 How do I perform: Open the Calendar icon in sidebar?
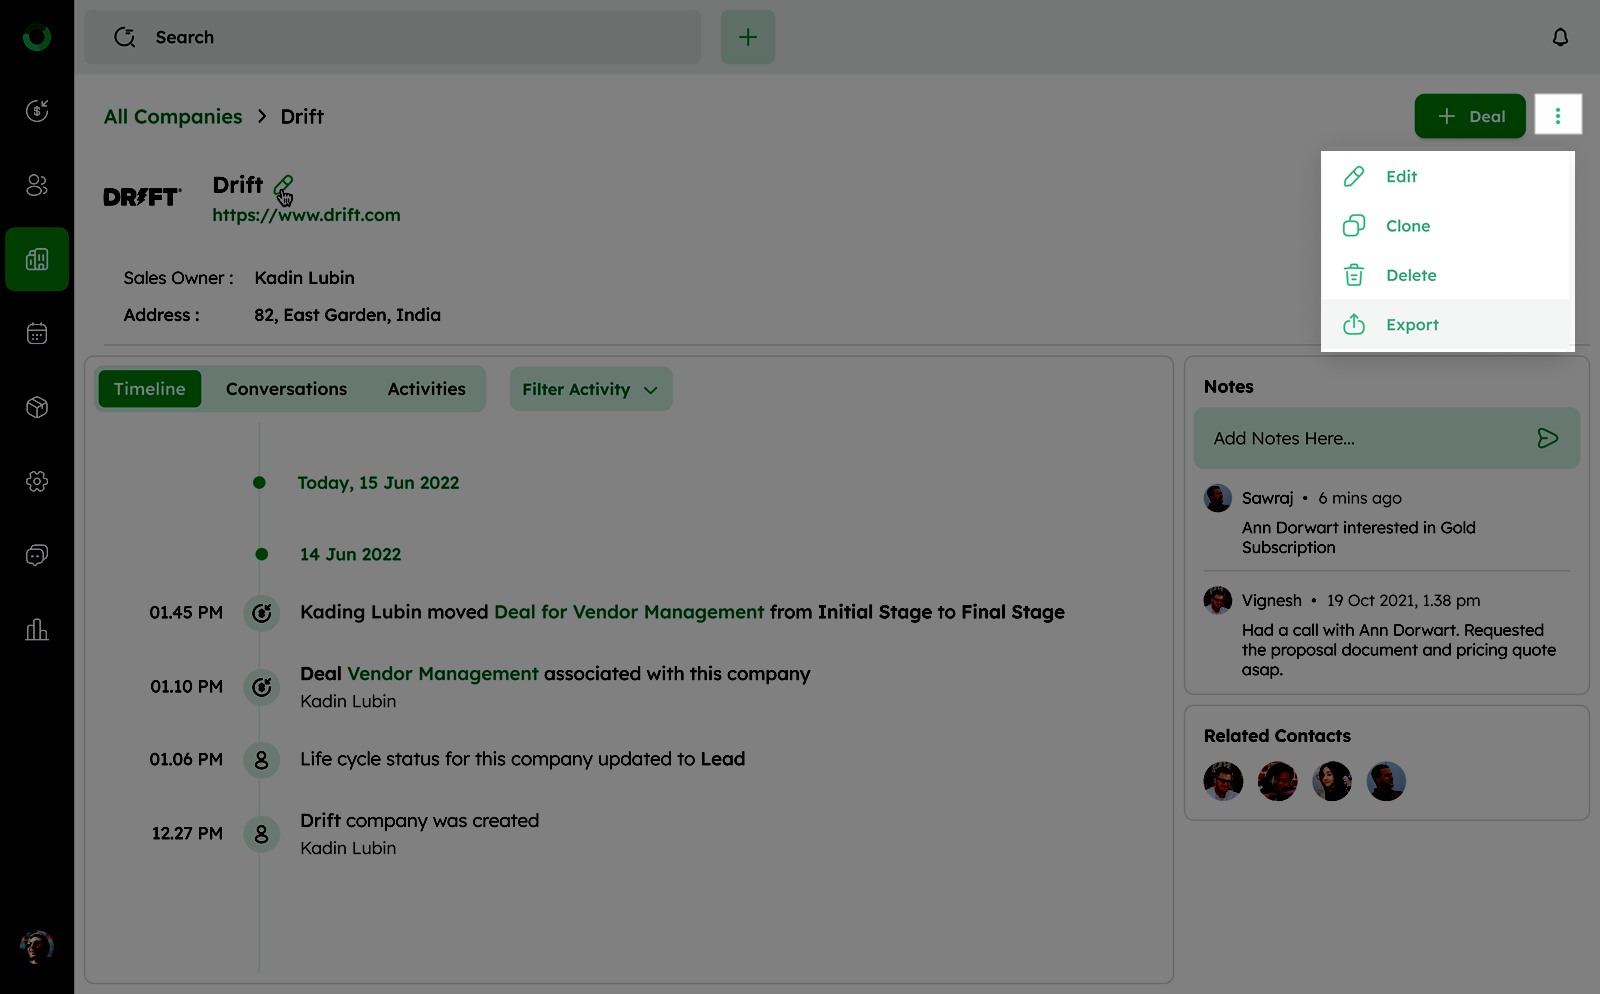click(x=37, y=333)
